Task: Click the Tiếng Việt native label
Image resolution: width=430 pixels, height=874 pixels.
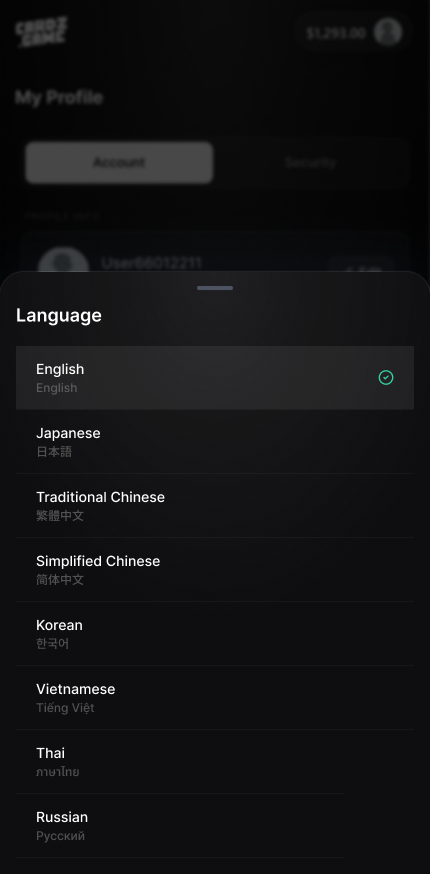Action: [65, 708]
